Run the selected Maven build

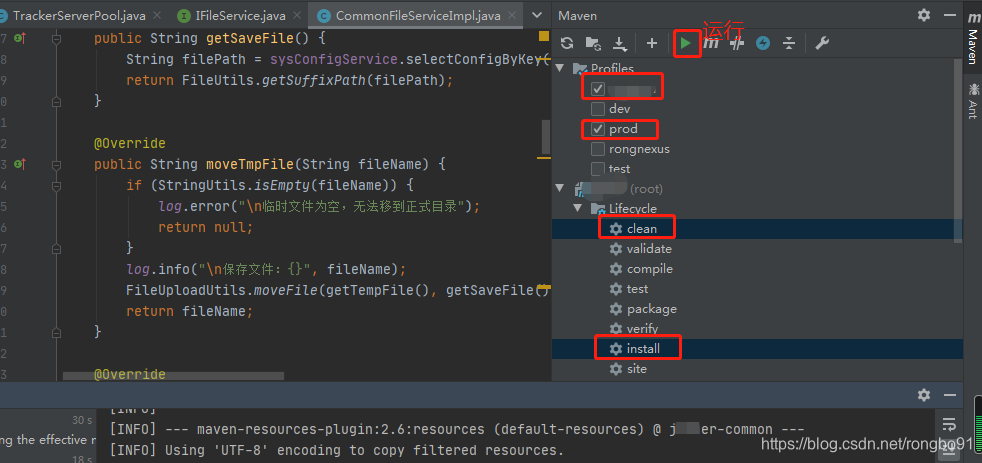pyautogui.click(x=686, y=43)
